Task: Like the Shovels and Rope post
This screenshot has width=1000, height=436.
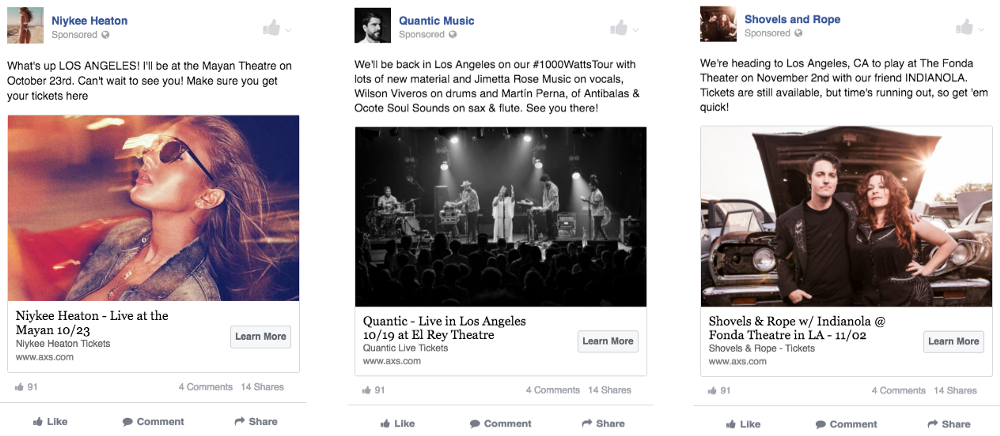Action: tap(743, 424)
